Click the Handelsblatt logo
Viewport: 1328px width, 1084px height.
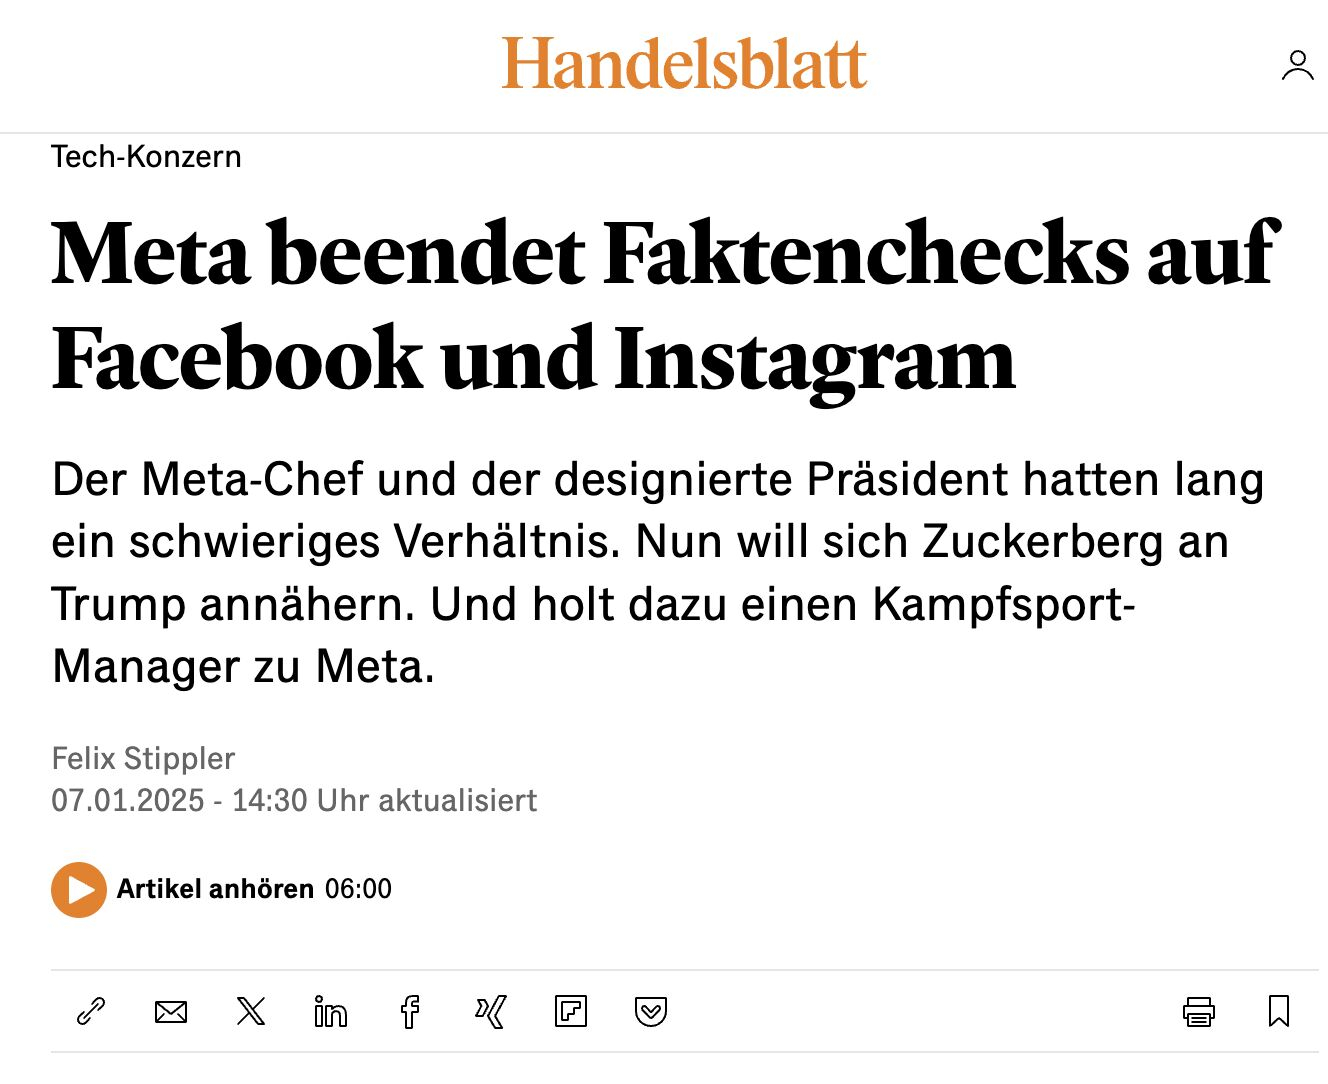point(684,64)
